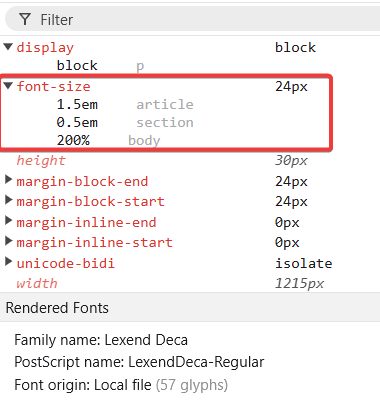Expand the margin-inline-end arrow
The height and width of the screenshot is (417, 380).
pyautogui.click(x=9, y=221)
